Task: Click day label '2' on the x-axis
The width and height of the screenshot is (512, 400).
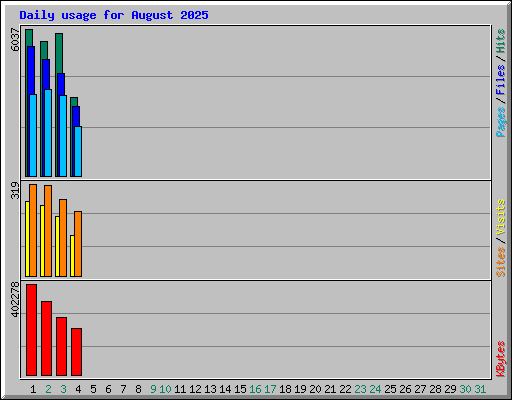Action: (48, 389)
